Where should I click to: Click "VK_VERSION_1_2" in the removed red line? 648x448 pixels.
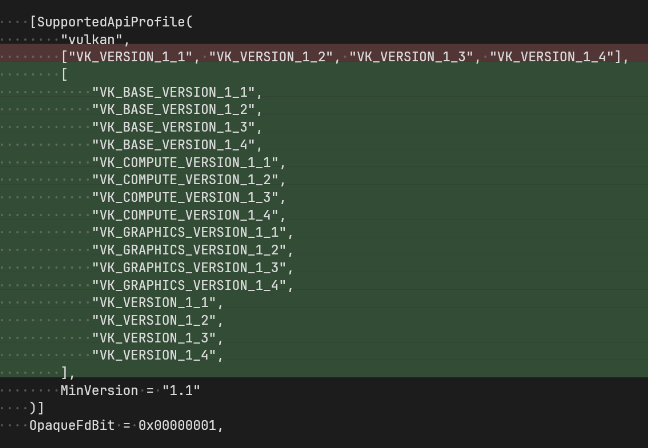tap(270, 56)
